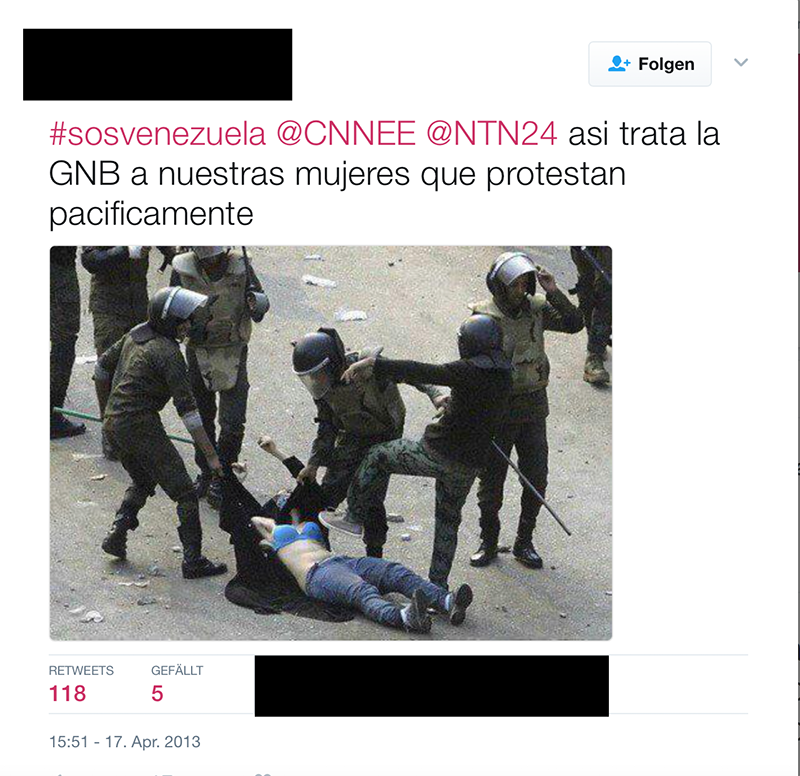Screen dimensions: 800x776
Task: Show the 118 retweets list
Action: pyautogui.click(x=67, y=693)
